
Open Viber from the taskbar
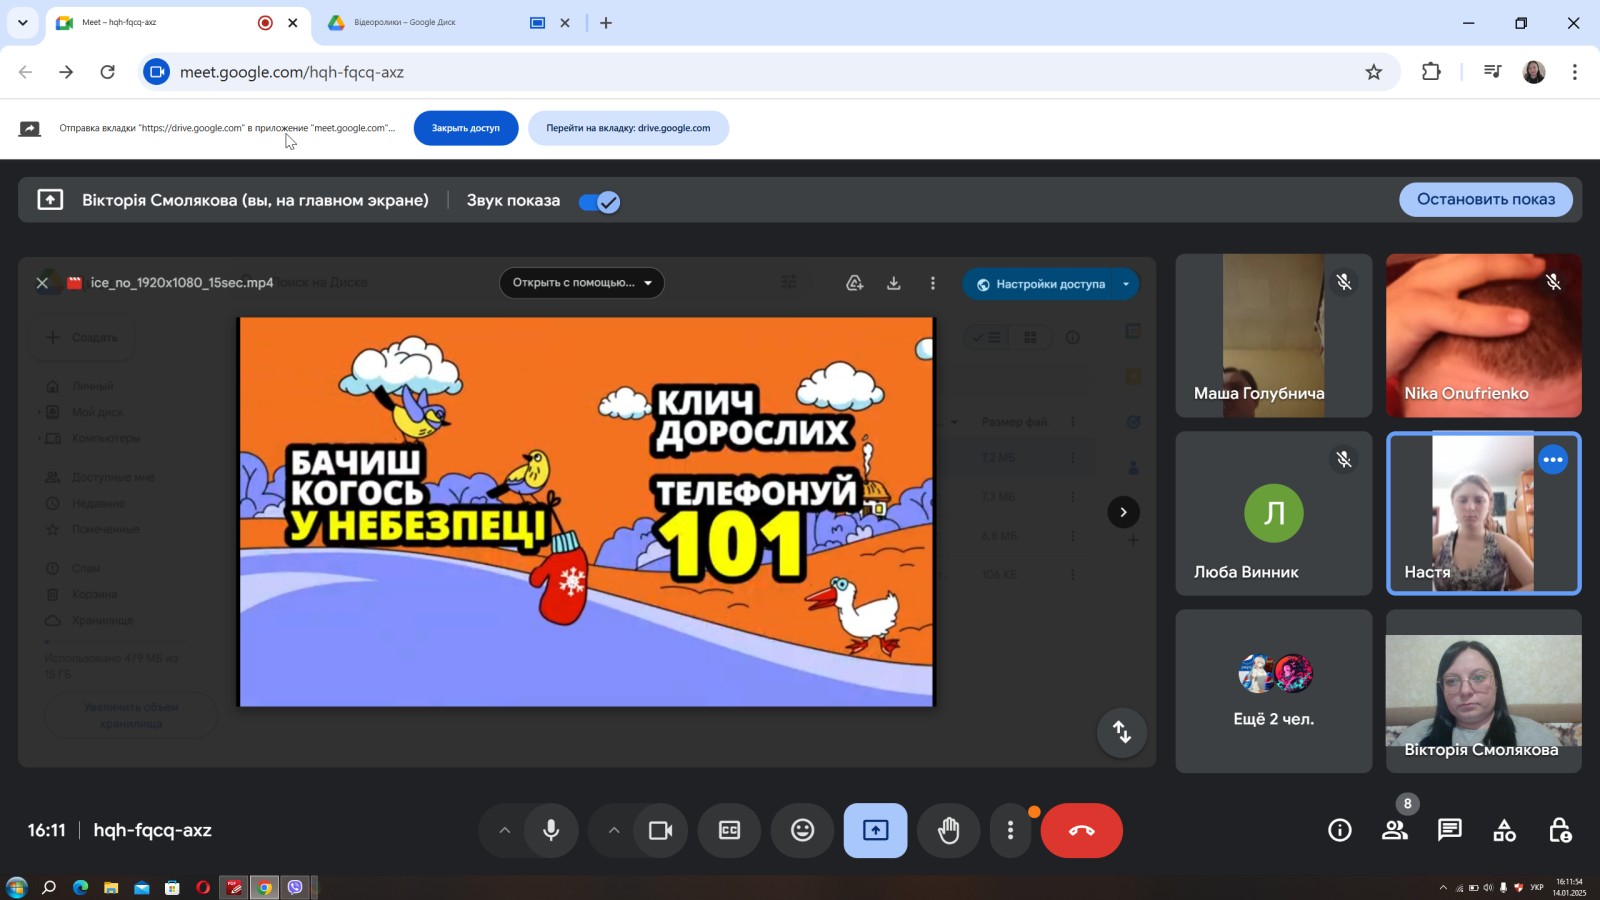(295, 887)
